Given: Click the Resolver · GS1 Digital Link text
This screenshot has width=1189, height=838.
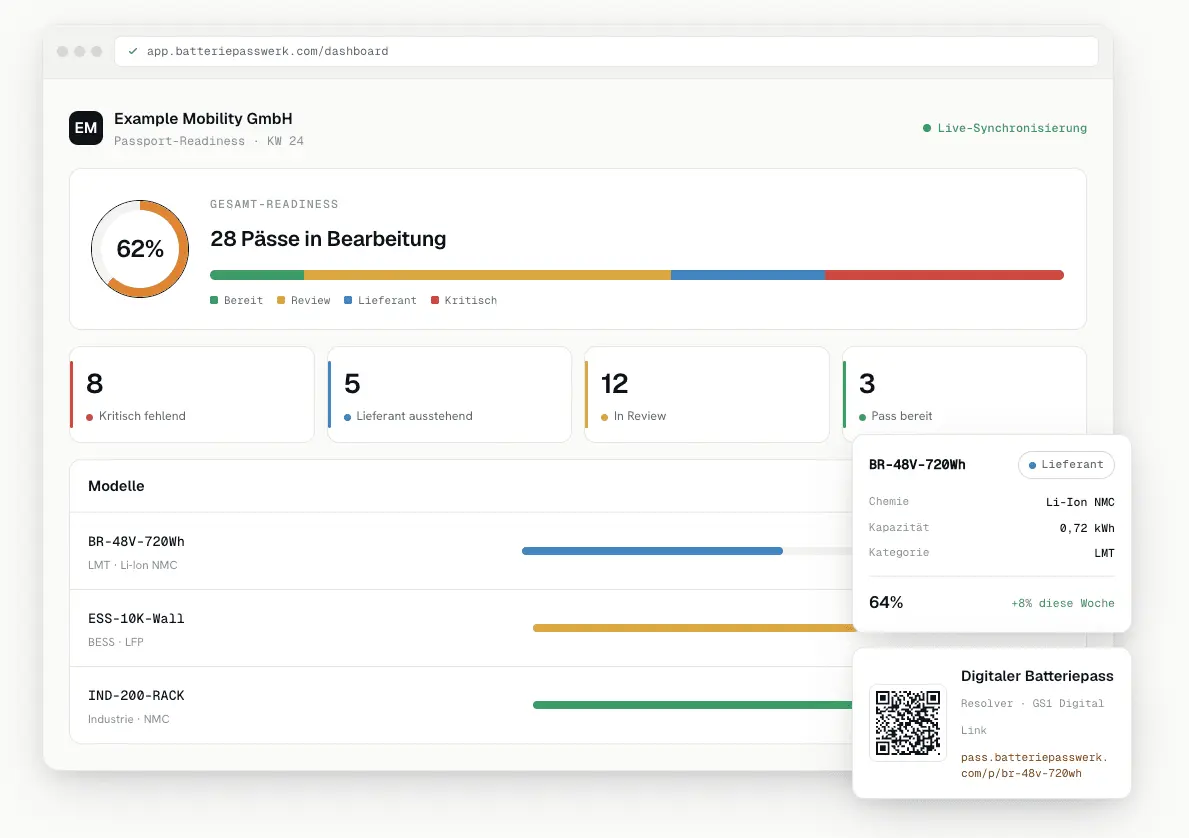Looking at the screenshot, I should tap(1032, 717).
